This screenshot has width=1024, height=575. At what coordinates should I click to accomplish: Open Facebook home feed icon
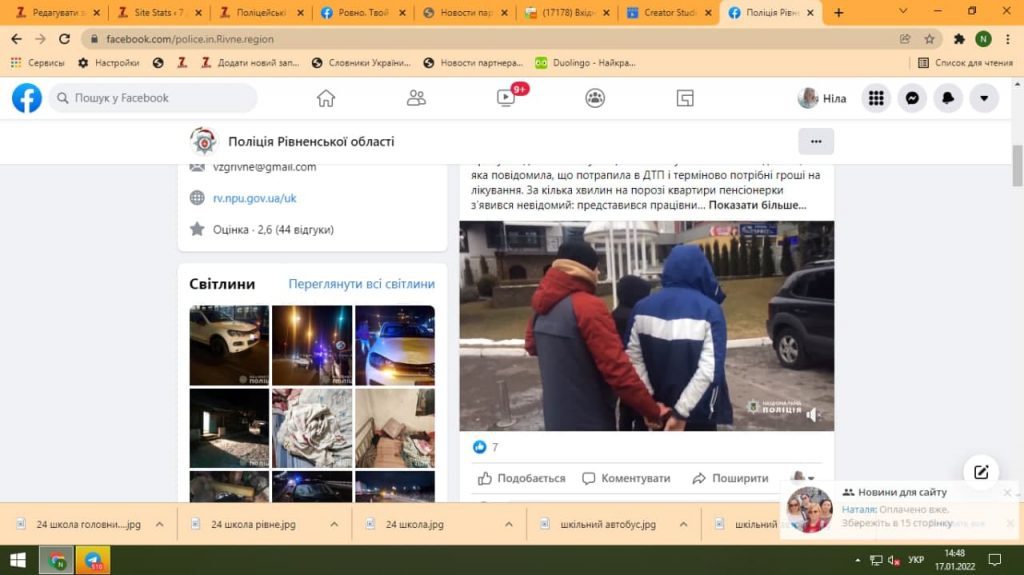325,98
